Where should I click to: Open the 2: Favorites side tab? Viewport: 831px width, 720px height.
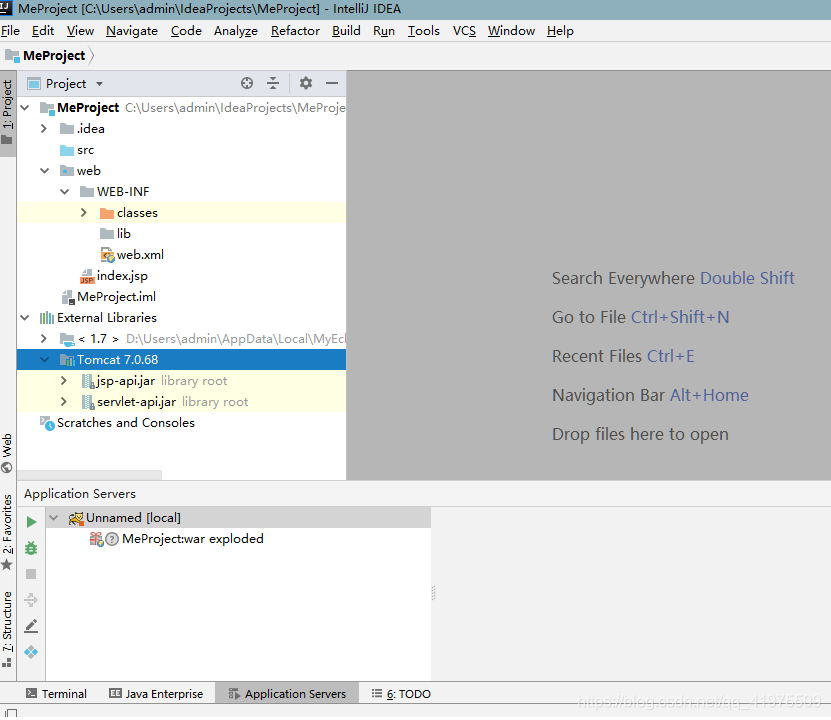[7, 532]
